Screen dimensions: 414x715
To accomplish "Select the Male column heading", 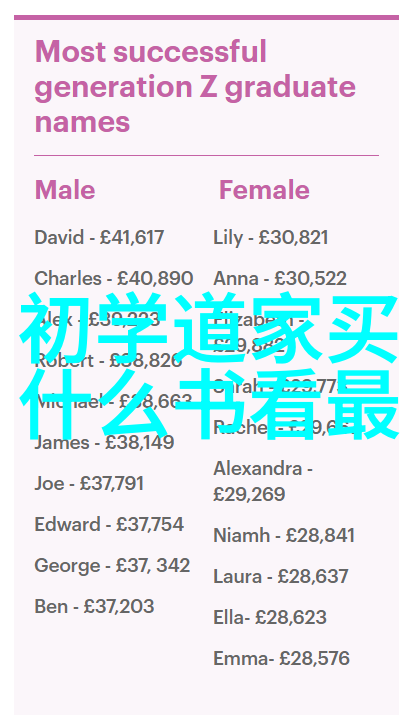I will [65, 190].
